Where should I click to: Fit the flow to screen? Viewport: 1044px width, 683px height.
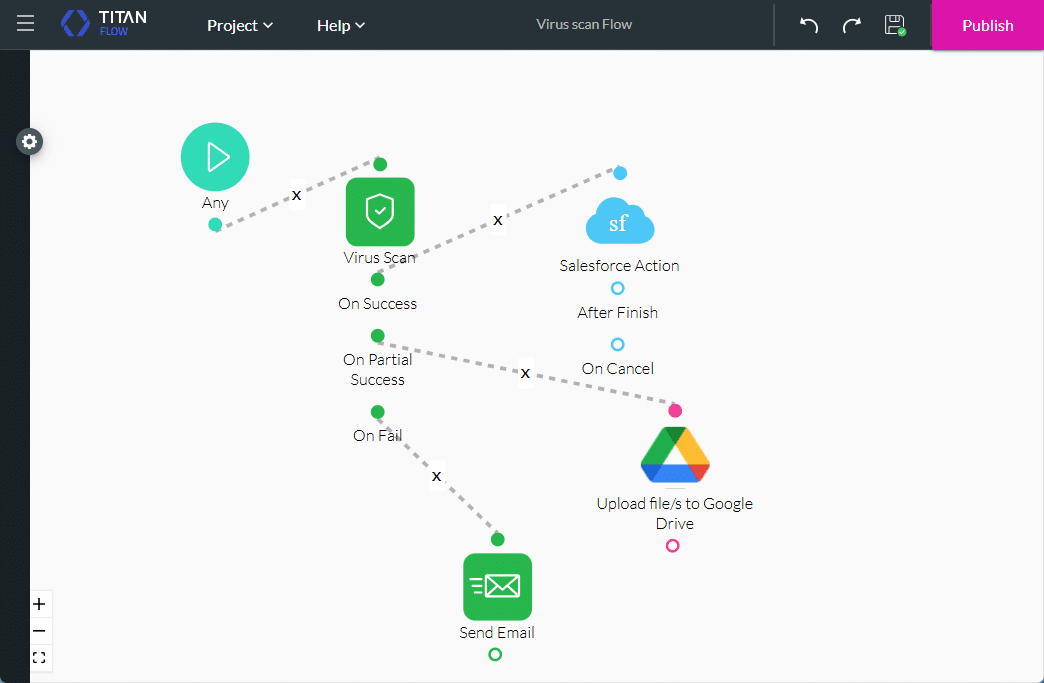[x=39, y=658]
